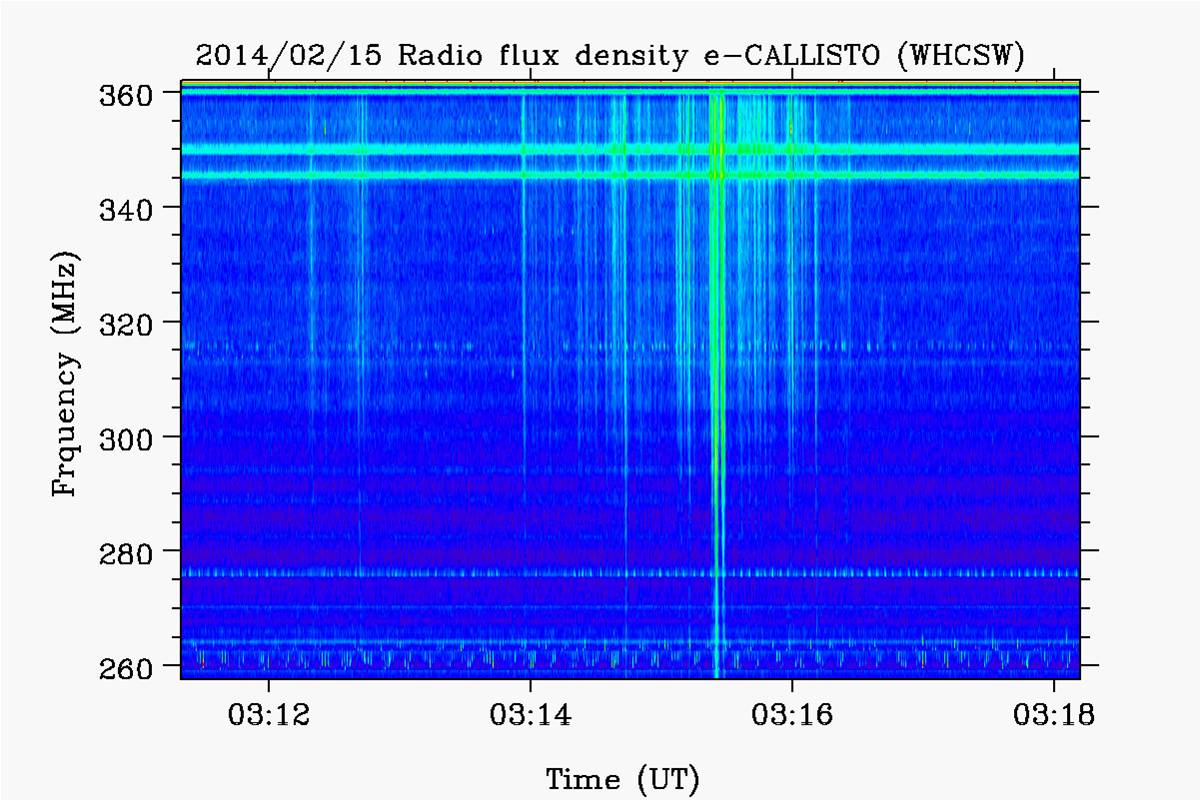The image size is (1201, 801).
Task: Click the 'Time (UT)' axis label
Action: pyautogui.click(x=622, y=778)
